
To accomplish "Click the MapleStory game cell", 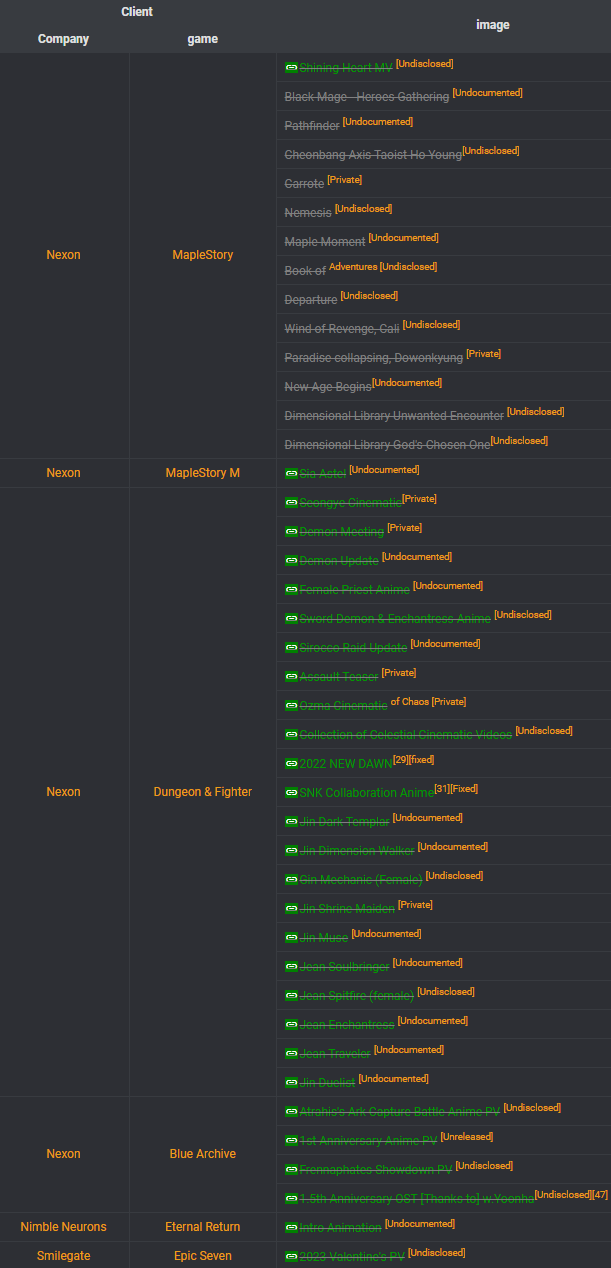I will click(x=202, y=255).
